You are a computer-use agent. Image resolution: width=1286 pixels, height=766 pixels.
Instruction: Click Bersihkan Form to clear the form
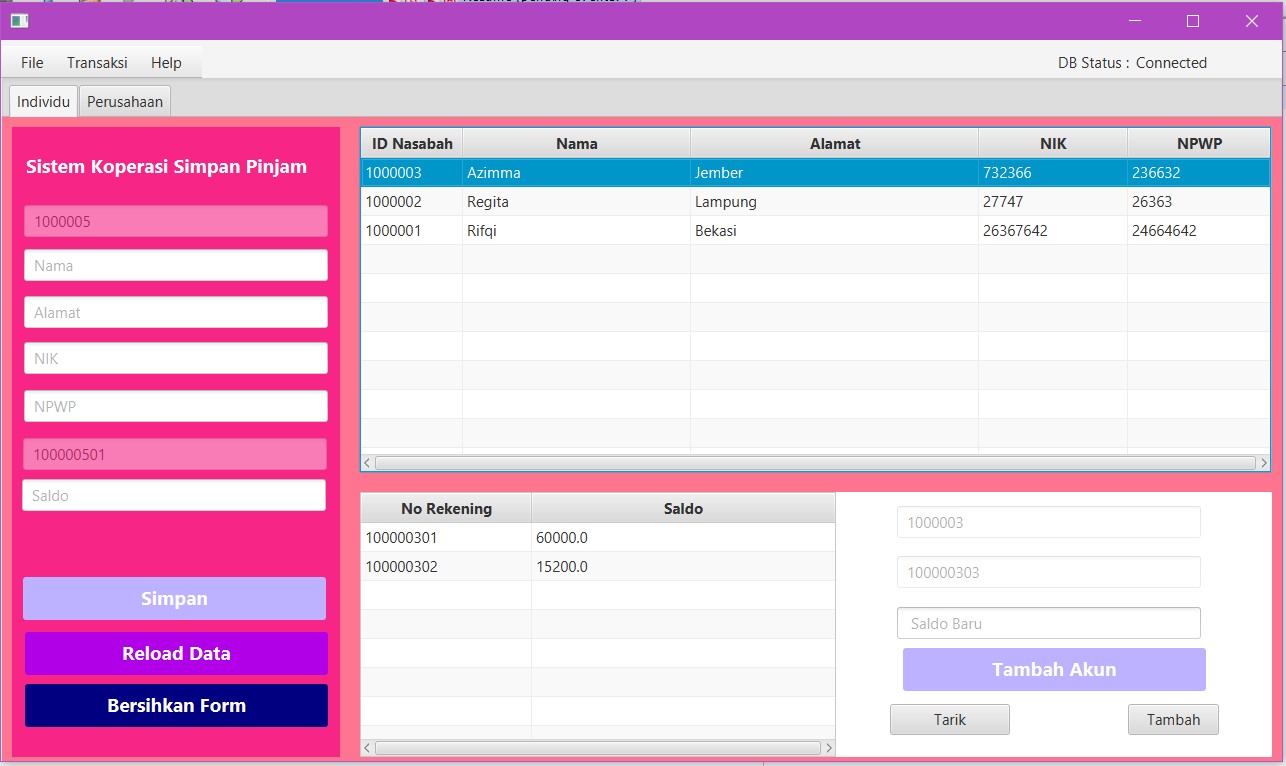(174, 705)
